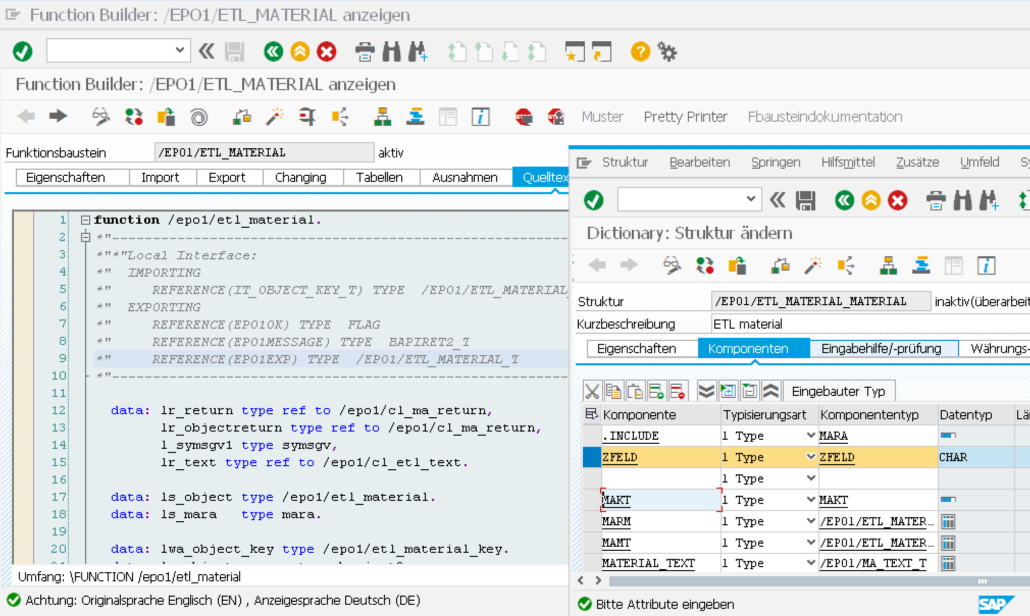Click Help question mark icon
1030x616 pixels.
pos(640,51)
